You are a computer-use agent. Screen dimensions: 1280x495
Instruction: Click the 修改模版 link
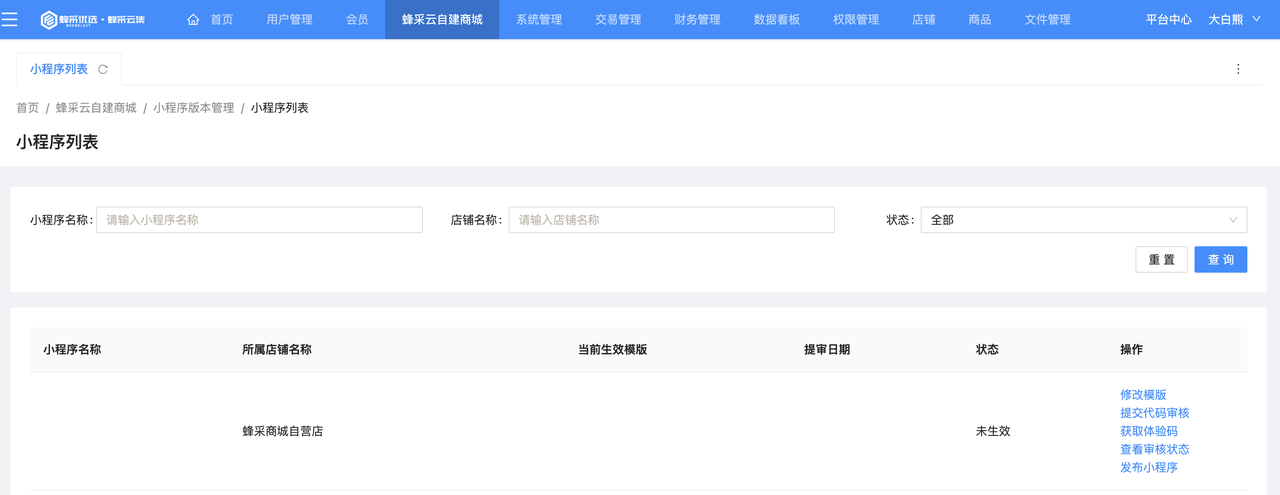(x=1143, y=395)
